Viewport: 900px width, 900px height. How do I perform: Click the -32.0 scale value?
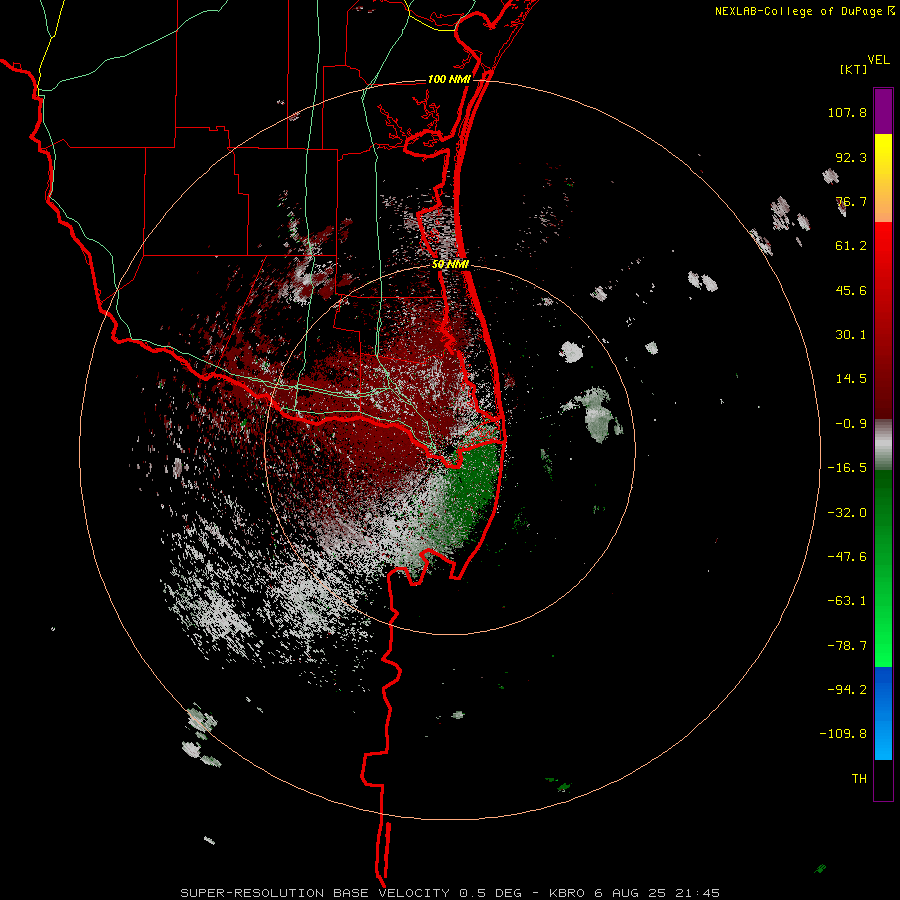pyautogui.click(x=847, y=513)
